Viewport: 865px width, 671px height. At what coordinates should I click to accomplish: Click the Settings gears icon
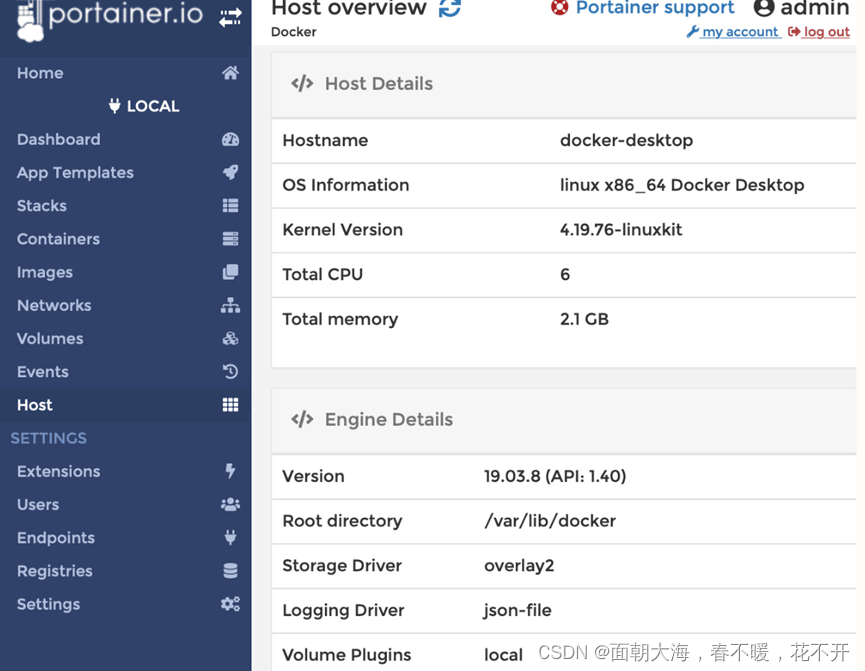[230, 604]
